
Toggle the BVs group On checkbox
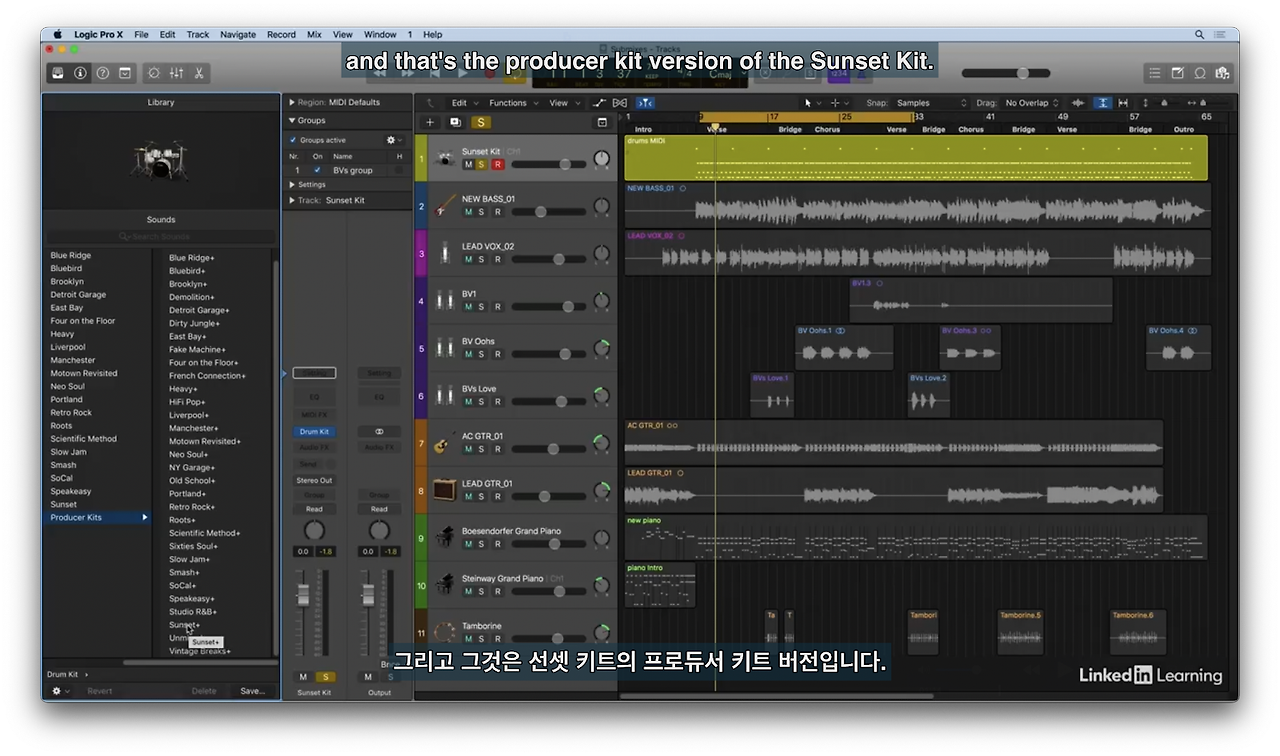tap(318, 170)
